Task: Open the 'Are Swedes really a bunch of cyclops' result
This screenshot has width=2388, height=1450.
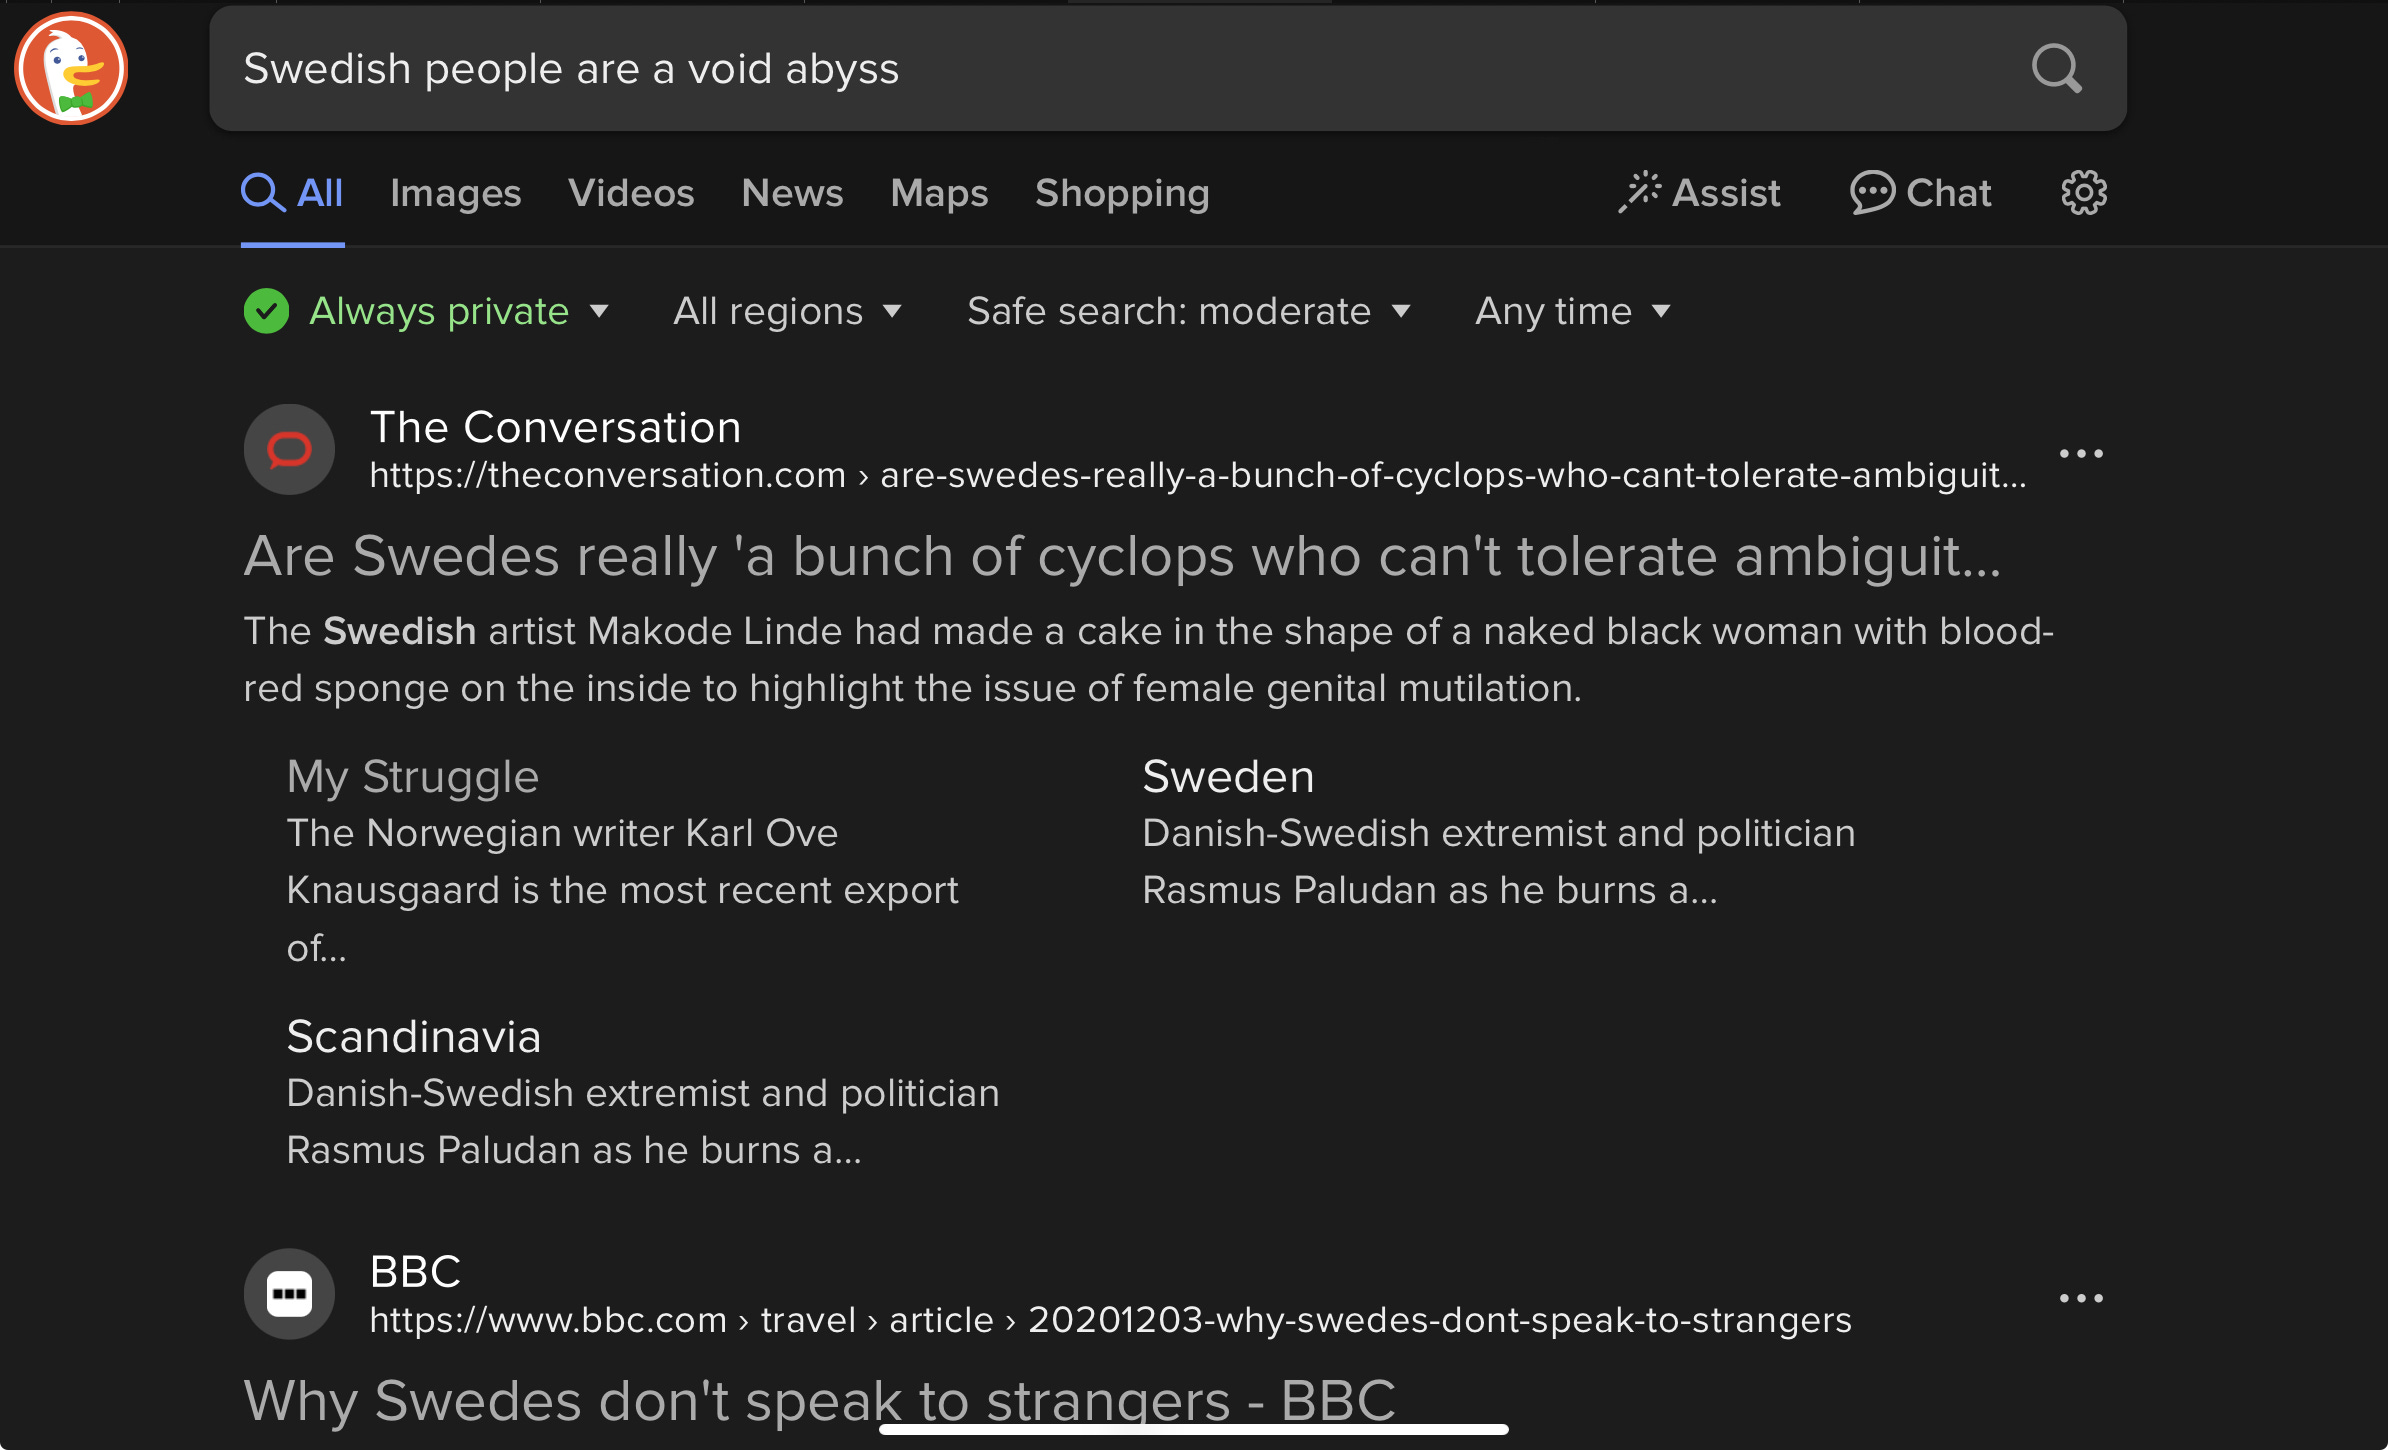Action: [x=1122, y=556]
